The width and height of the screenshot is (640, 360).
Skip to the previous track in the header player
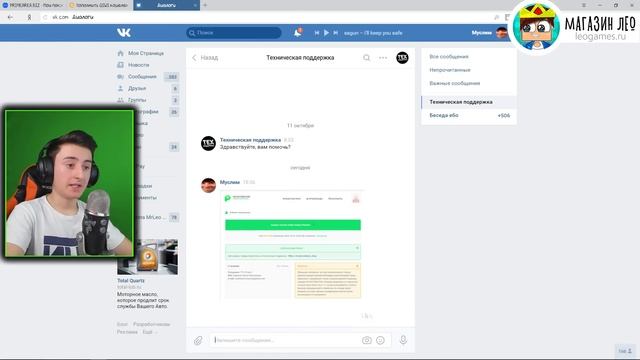pyautogui.click(x=317, y=33)
